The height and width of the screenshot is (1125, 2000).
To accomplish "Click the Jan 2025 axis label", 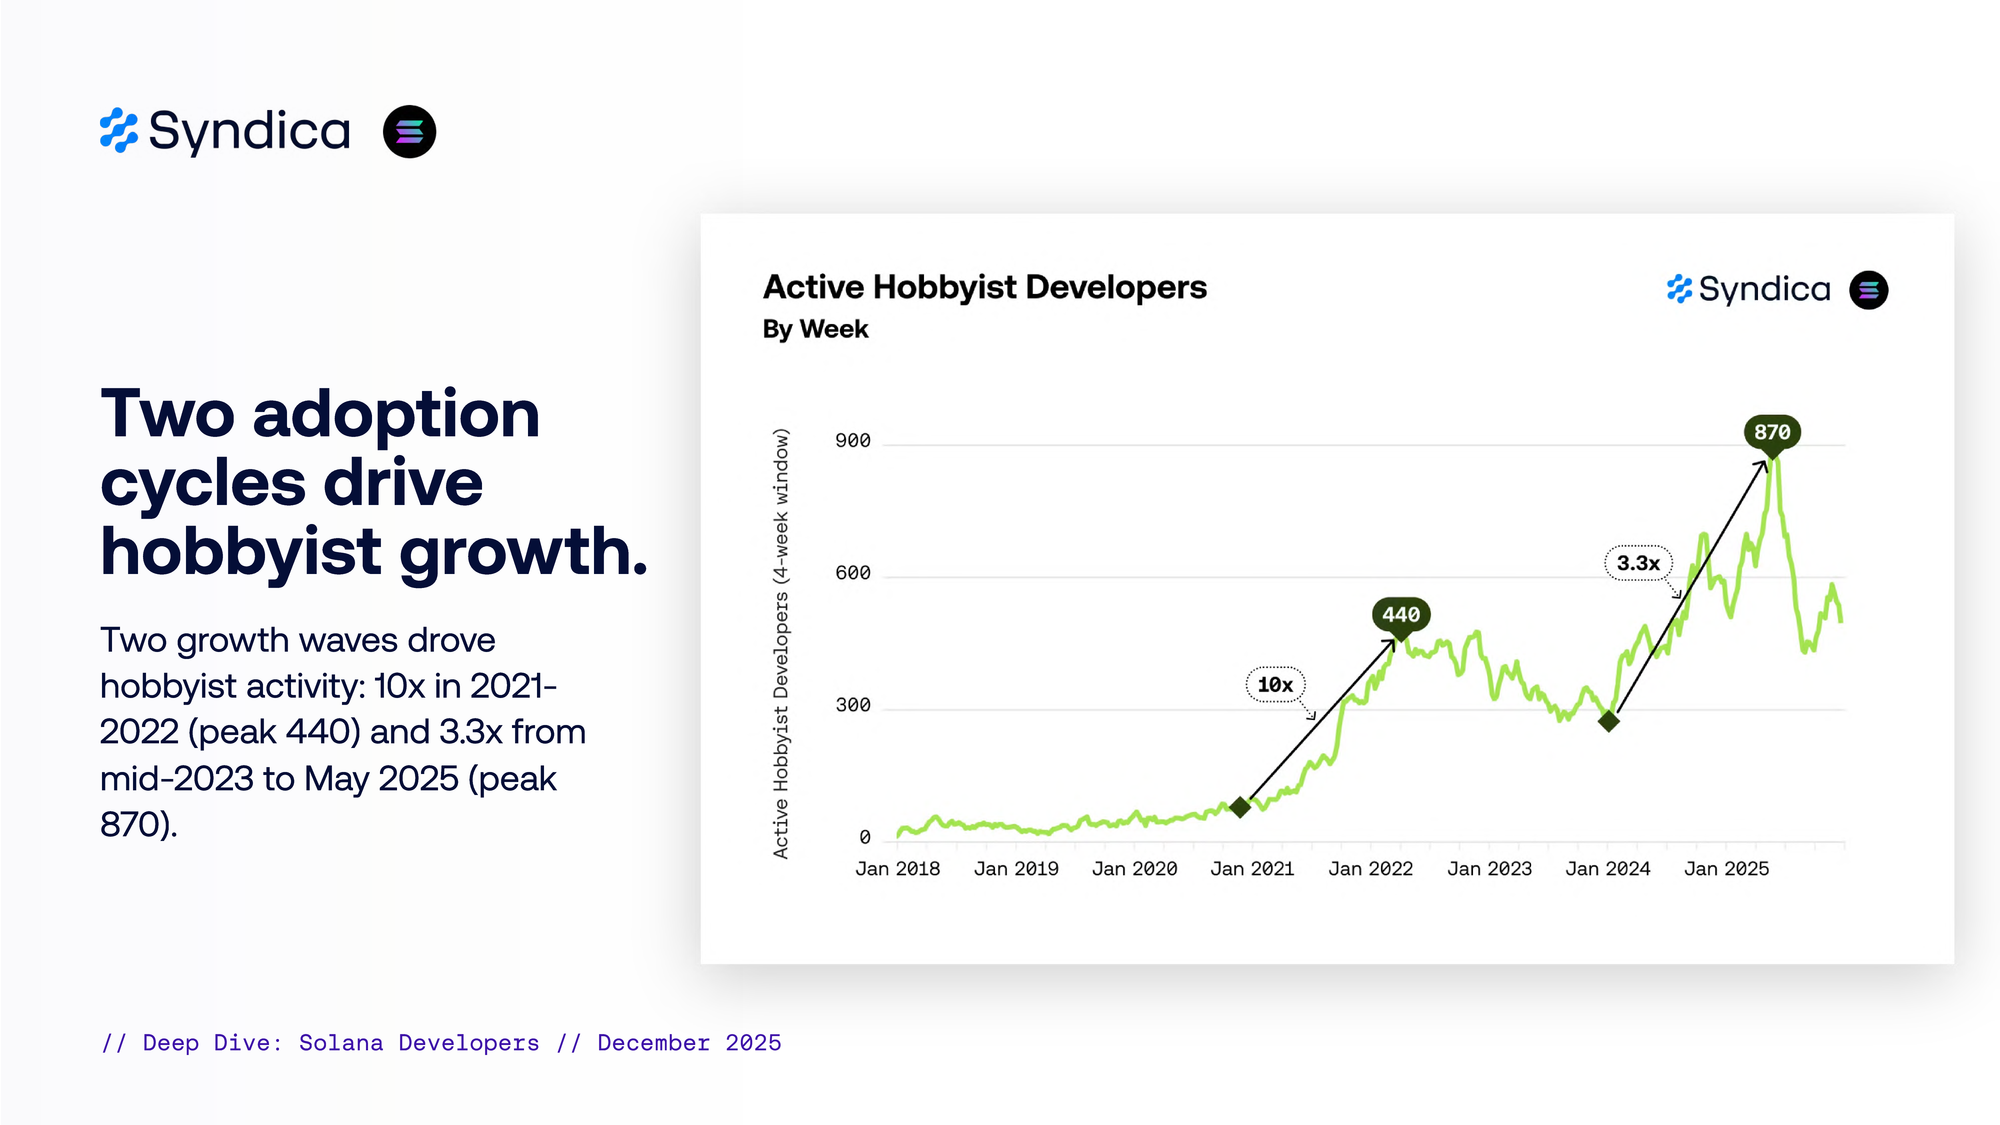I will pyautogui.click(x=1726, y=869).
